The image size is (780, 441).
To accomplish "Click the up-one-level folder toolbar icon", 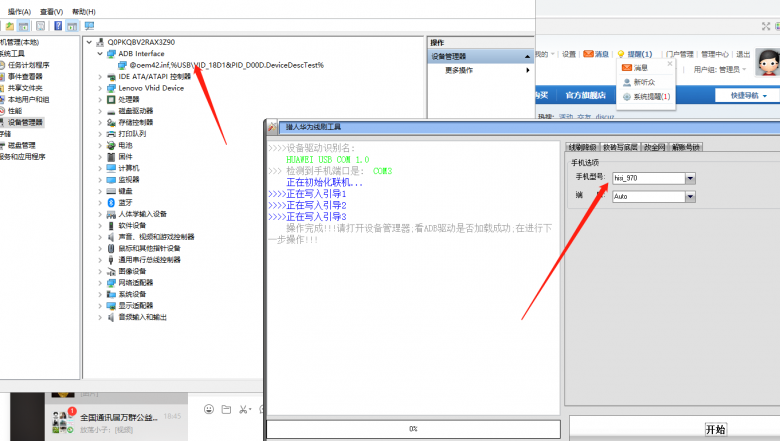I will [9, 26].
